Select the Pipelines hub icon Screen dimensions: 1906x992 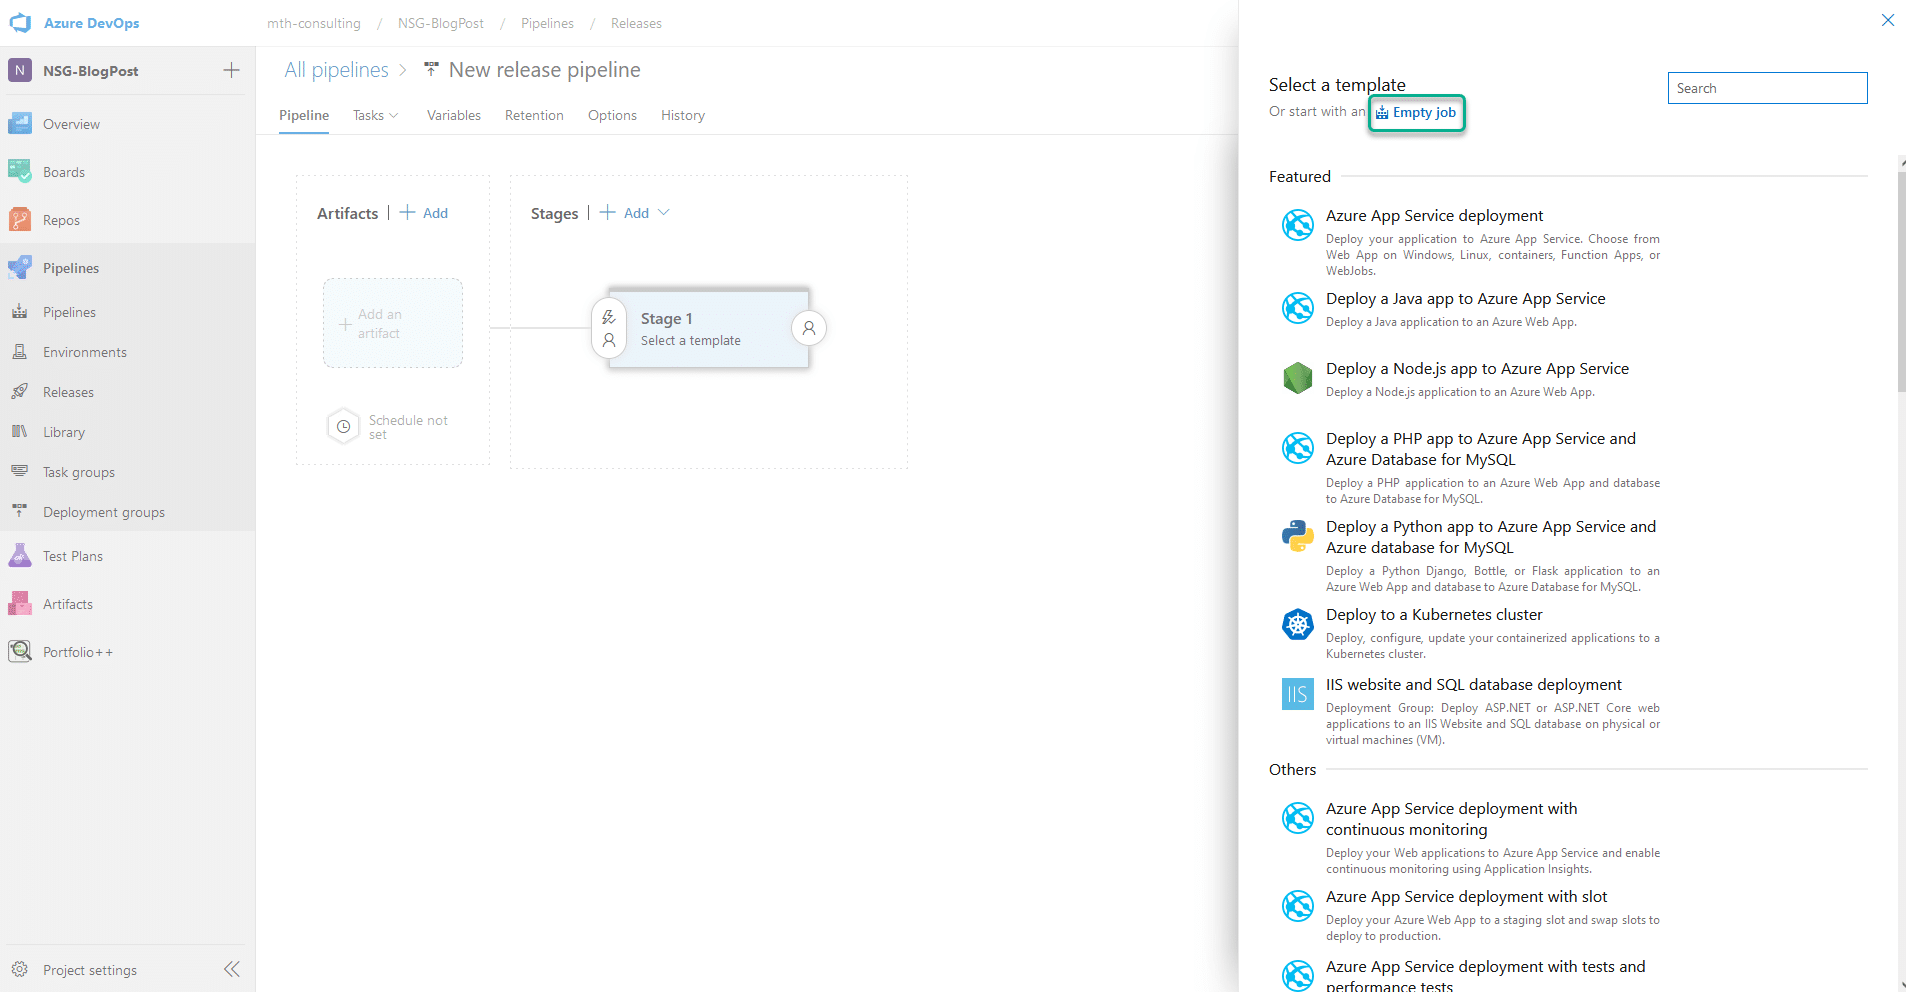[x=20, y=268]
